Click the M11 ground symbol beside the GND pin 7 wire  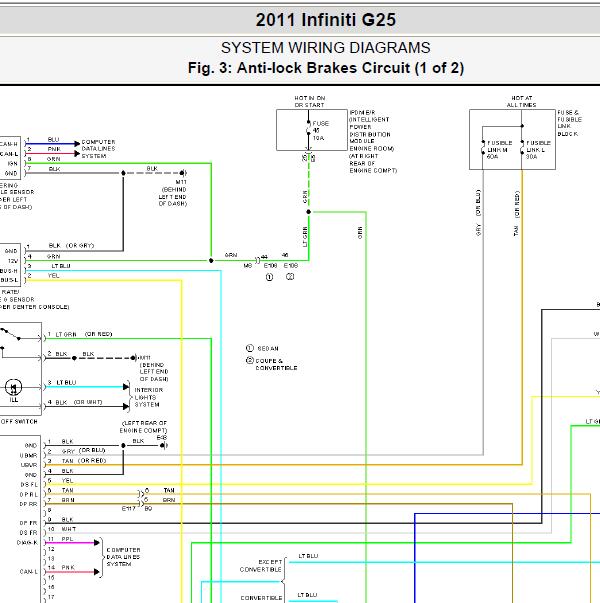point(183,173)
